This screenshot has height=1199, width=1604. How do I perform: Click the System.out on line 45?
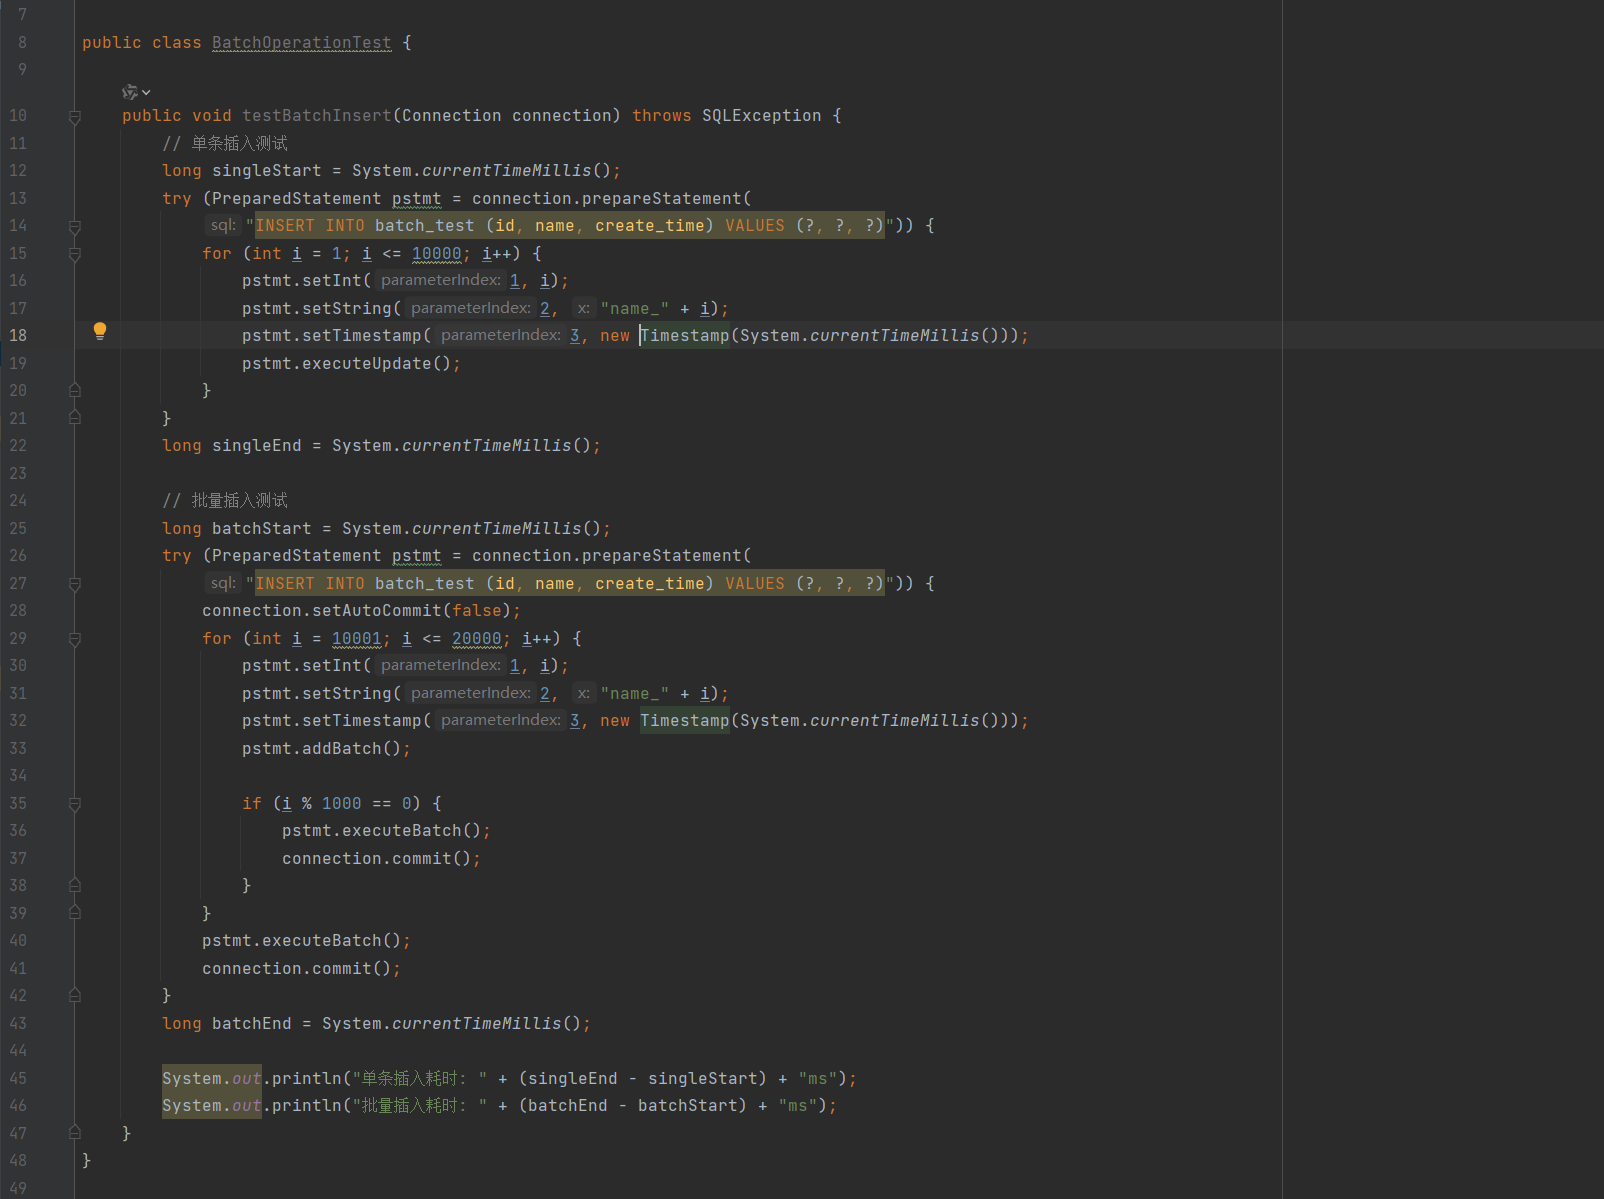tap(211, 1079)
